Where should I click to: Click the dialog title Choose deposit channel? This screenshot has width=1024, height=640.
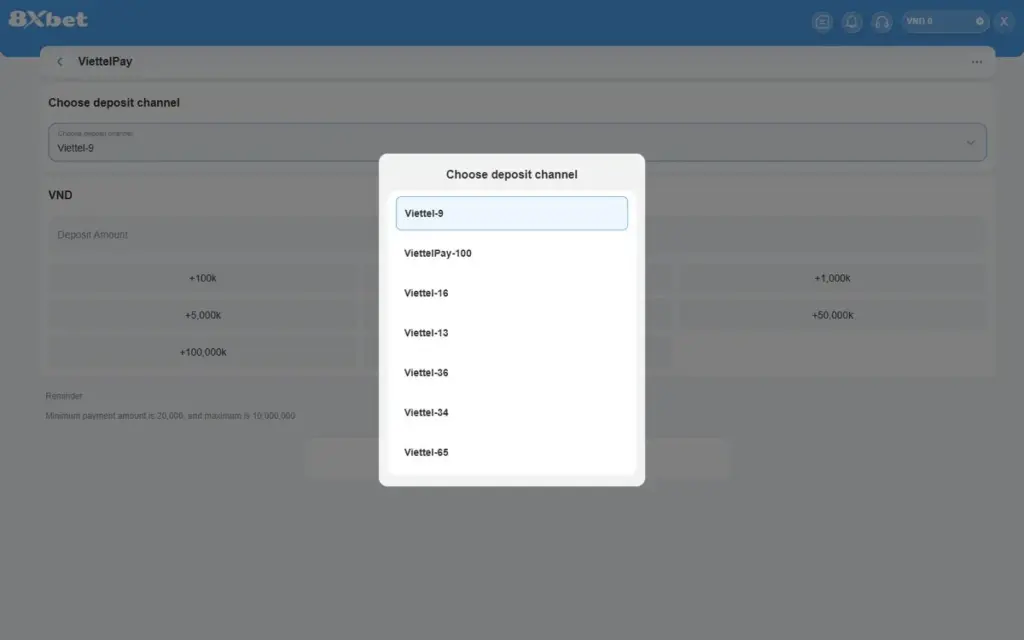pyautogui.click(x=511, y=174)
